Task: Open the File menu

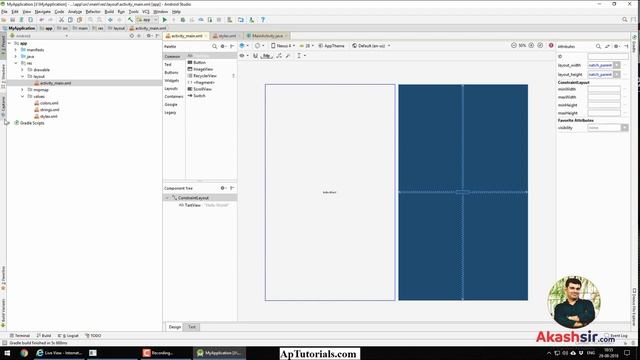Action: click(x=4, y=12)
